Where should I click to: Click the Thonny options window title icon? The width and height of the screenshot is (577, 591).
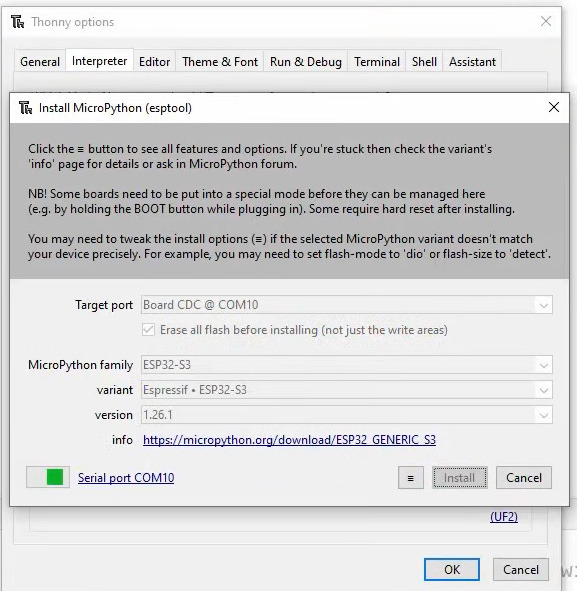[x=18, y=22]
